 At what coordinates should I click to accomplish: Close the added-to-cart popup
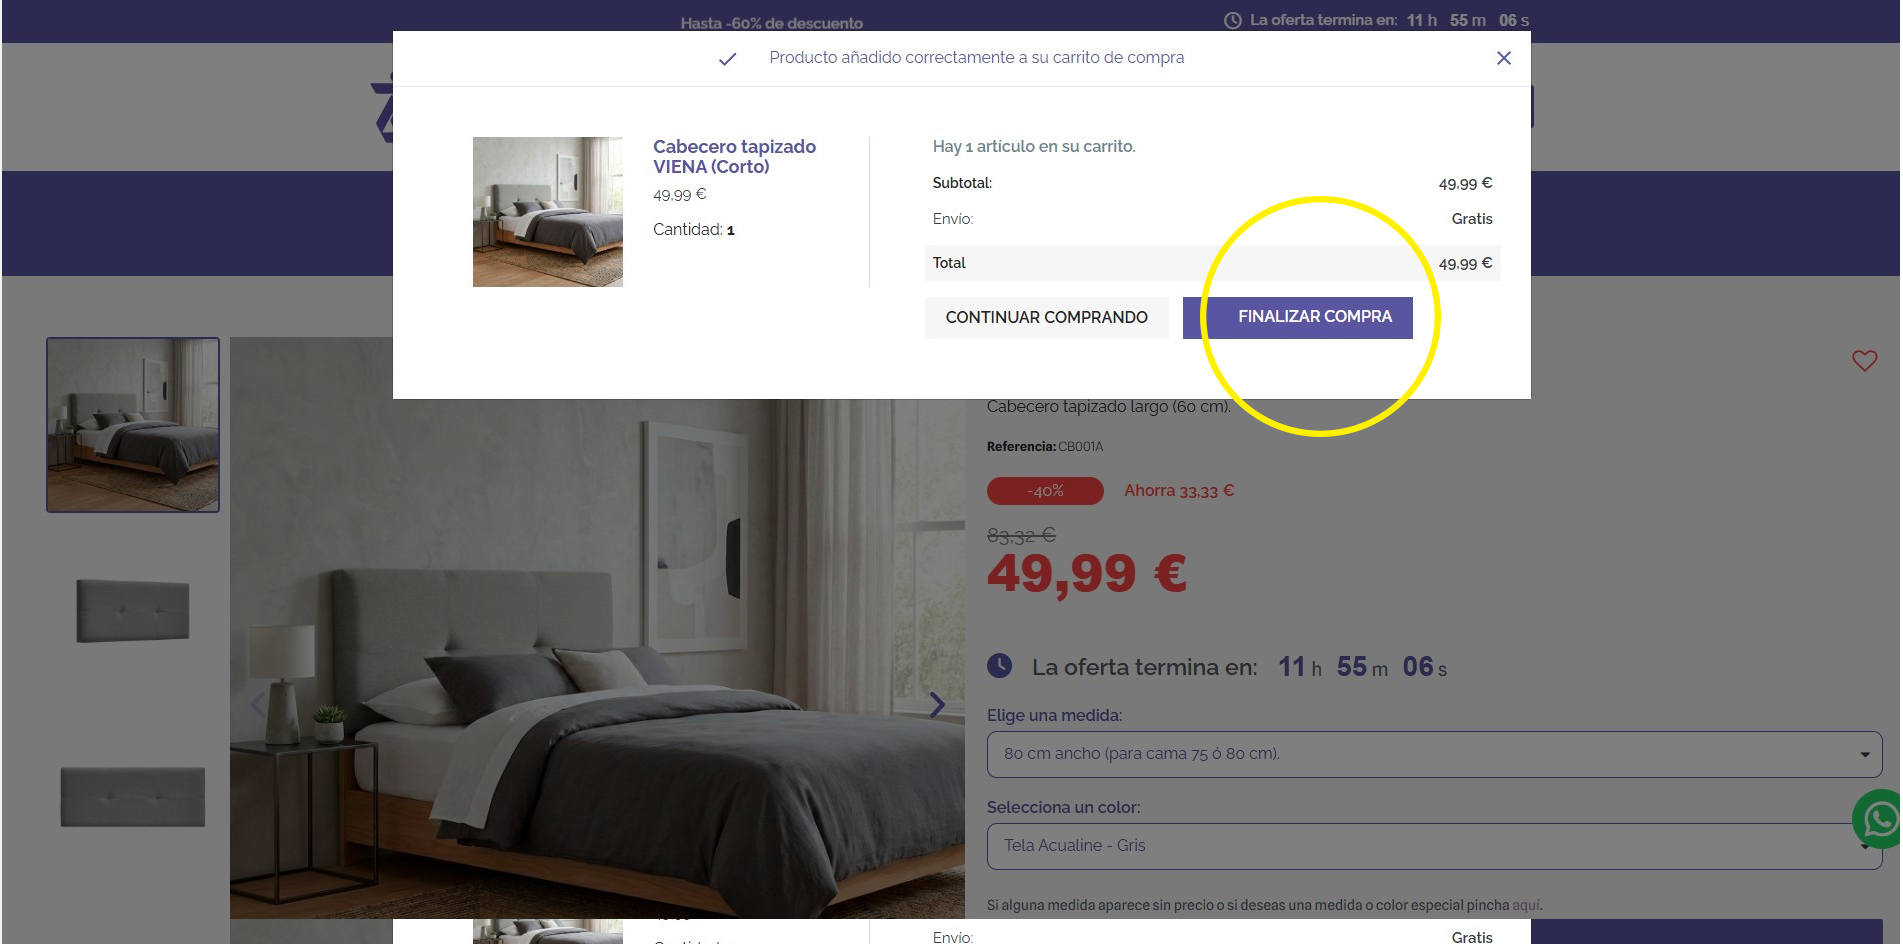click(x=1503, y=58)
